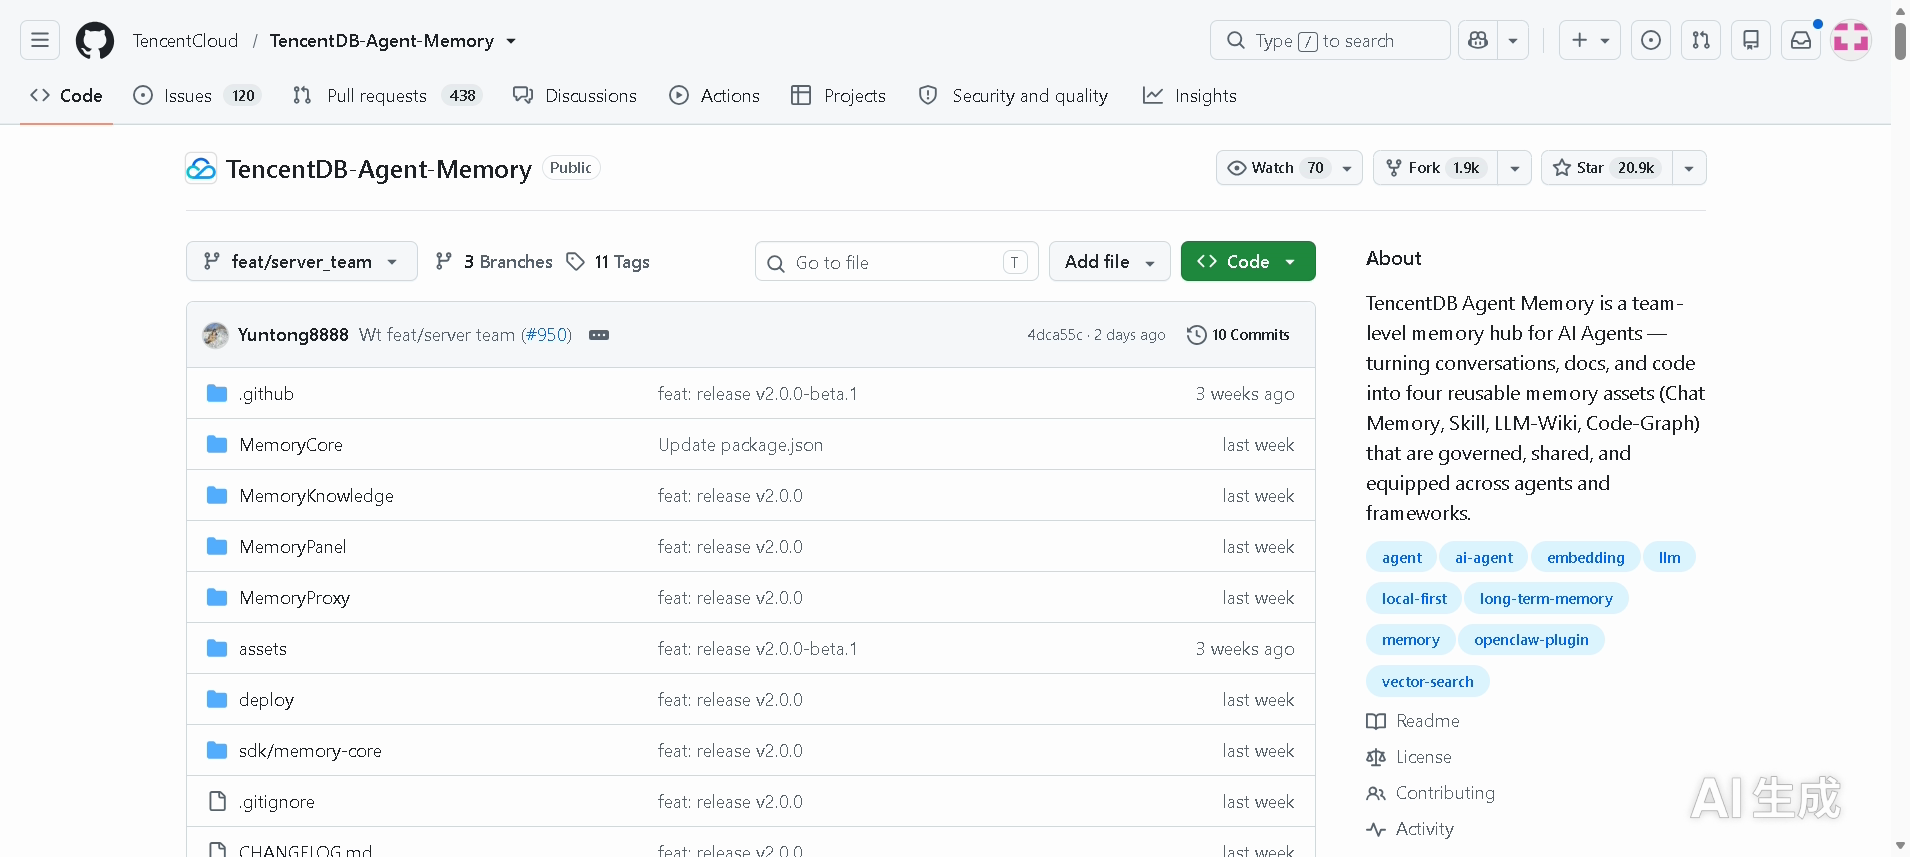Open Security and quality tab
Viewport: 1910px width, 857px height.
pos(1013,95)
